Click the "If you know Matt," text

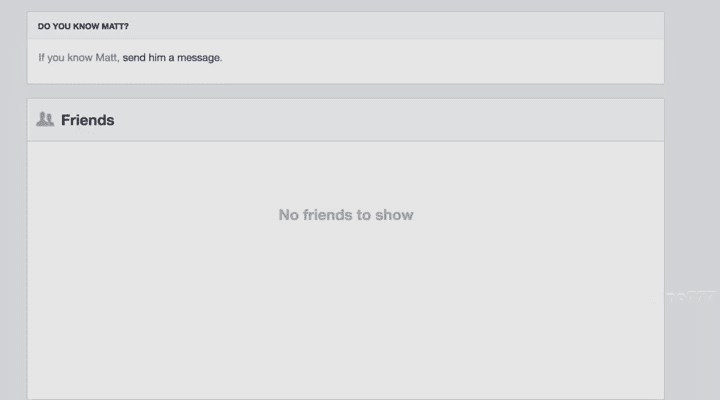pyautogui.click(x=79, y=58)
